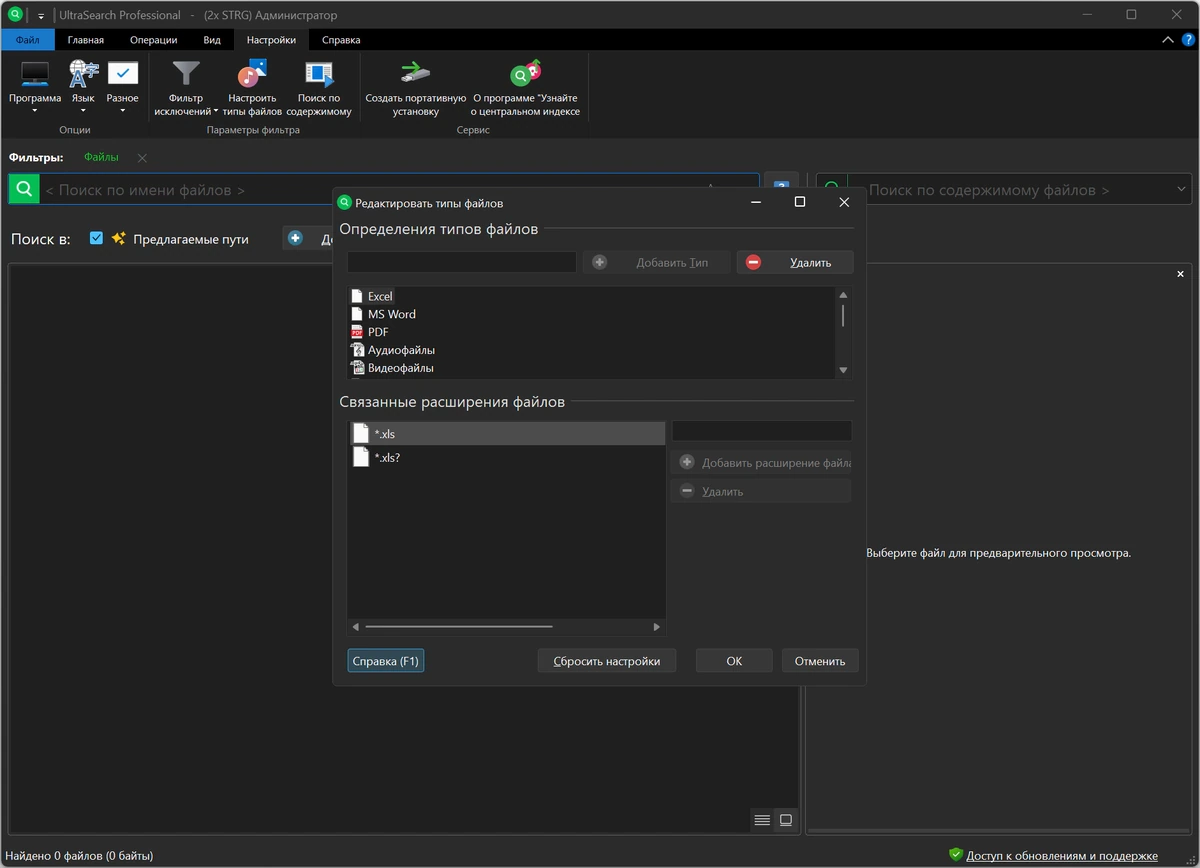Switch to list view layout icon

(x=762, y=820)
